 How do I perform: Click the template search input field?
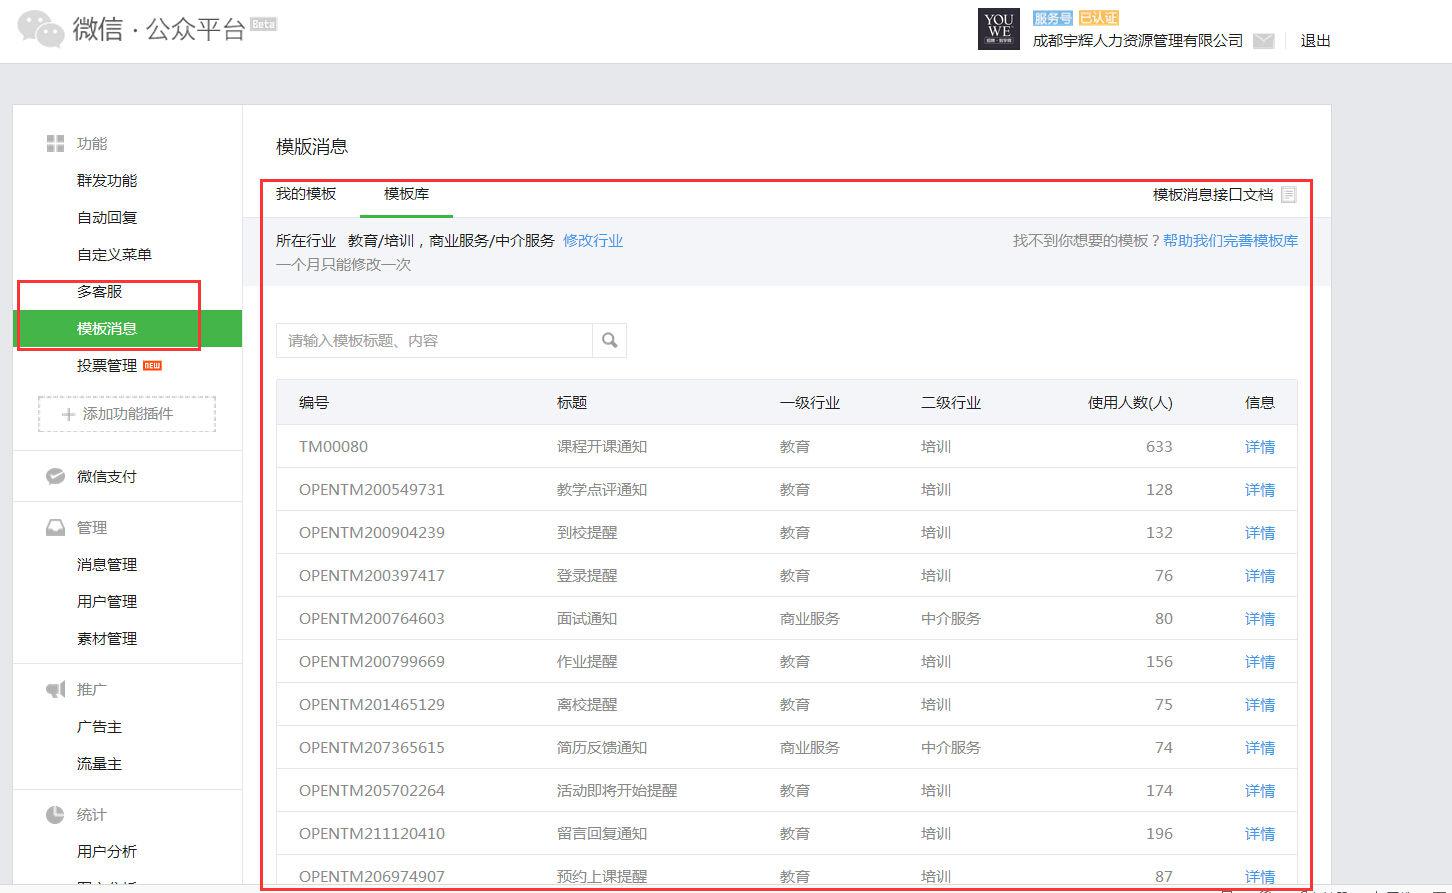click(435, 340)
